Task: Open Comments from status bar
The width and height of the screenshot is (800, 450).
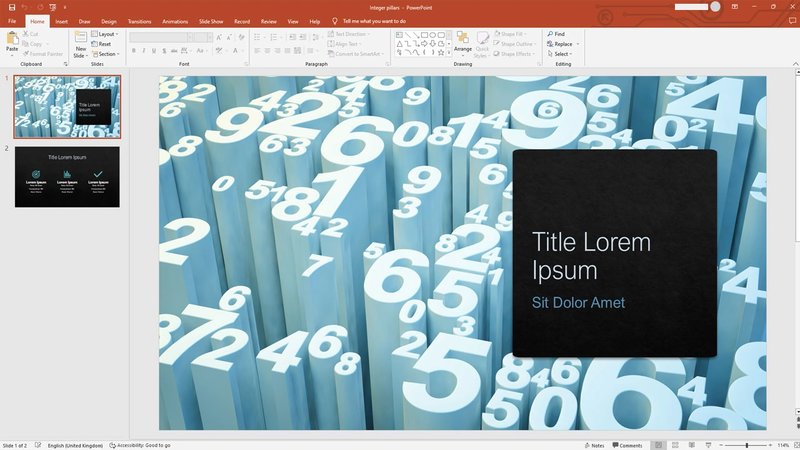Action: pyautogui.click(x=628, y=445)
